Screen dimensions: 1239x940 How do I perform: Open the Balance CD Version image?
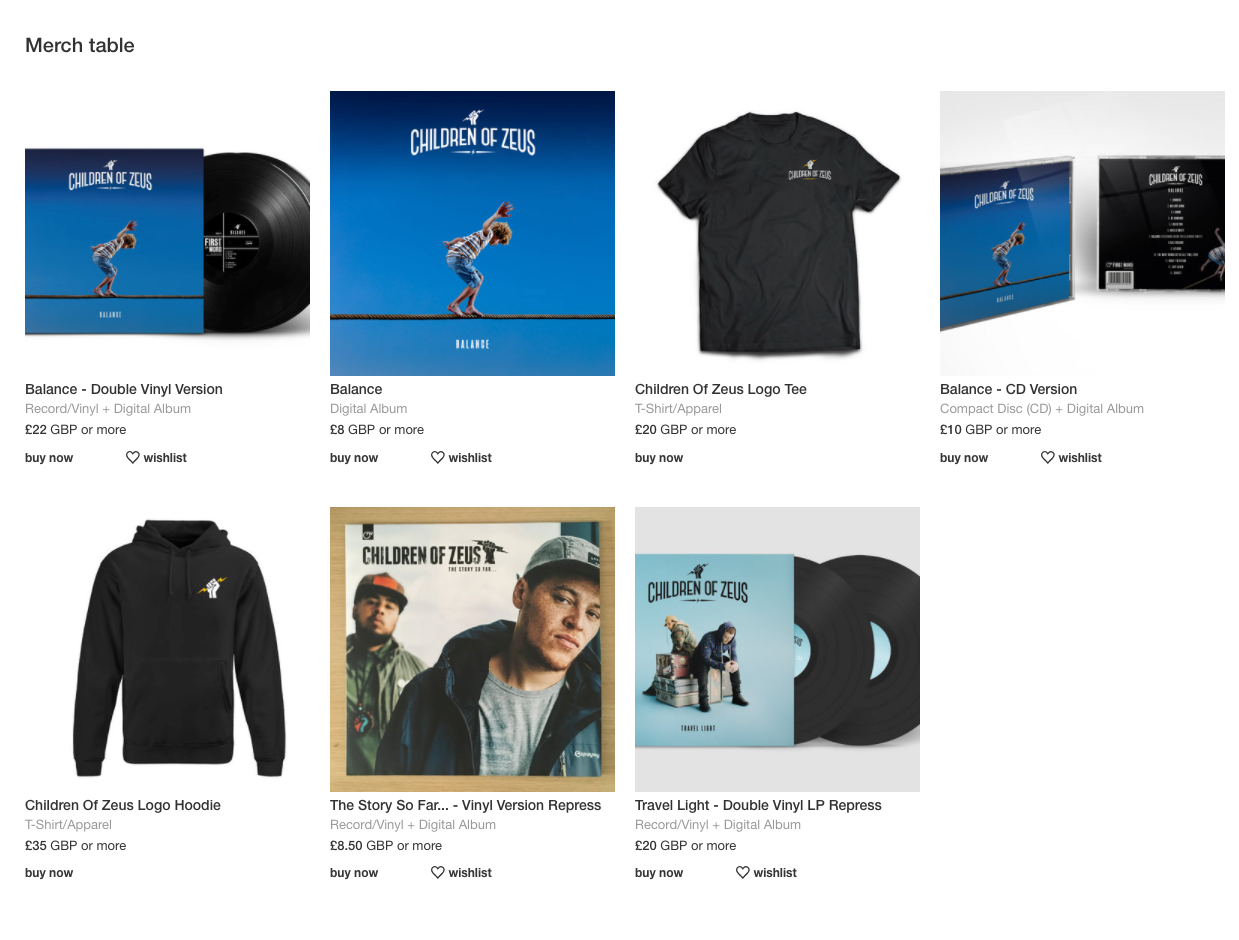click(1082, 234)
